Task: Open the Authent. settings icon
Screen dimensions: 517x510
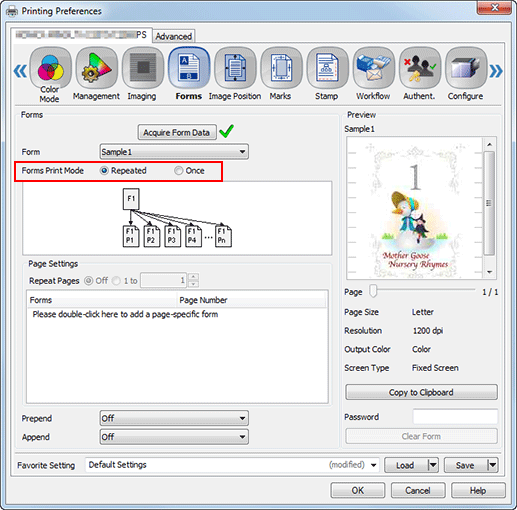Action: point(420,68)
